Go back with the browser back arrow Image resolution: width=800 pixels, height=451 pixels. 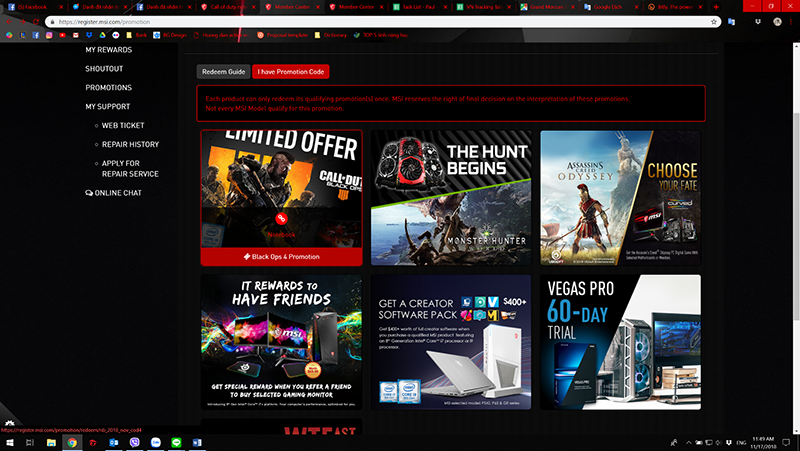point(9,22)
